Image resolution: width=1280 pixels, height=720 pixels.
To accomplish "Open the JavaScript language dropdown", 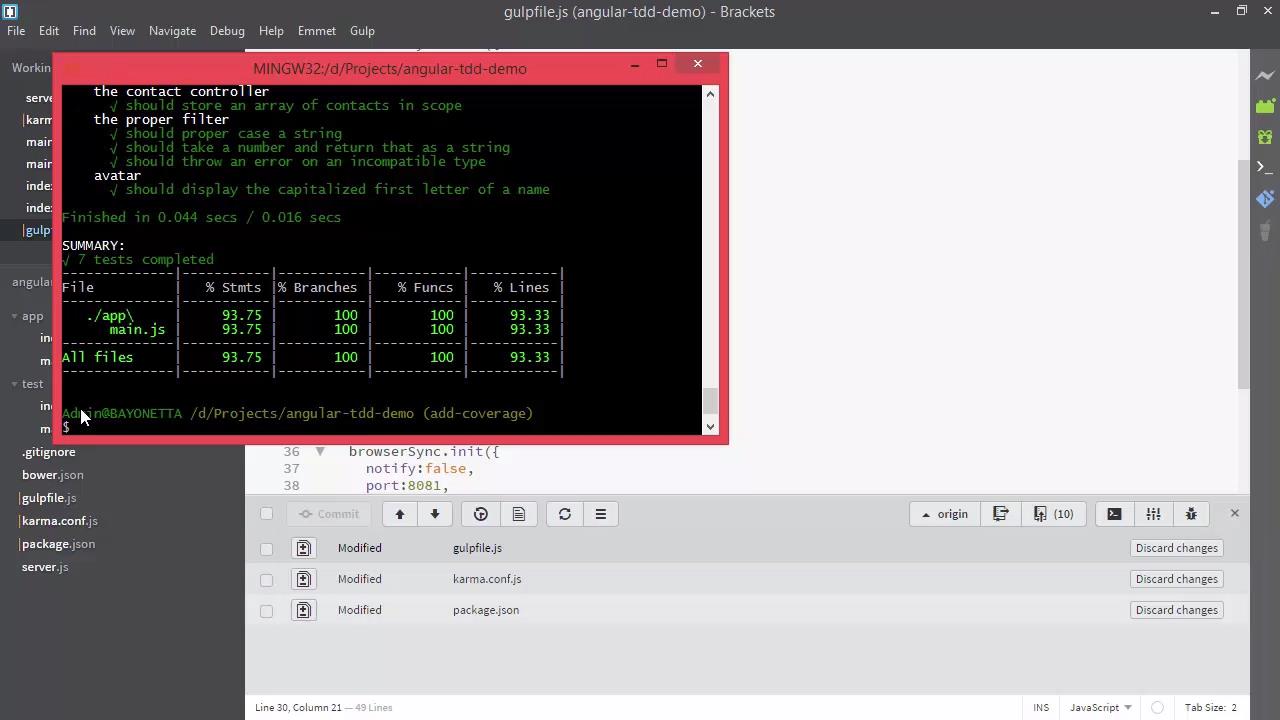I will pos(1100,707).
